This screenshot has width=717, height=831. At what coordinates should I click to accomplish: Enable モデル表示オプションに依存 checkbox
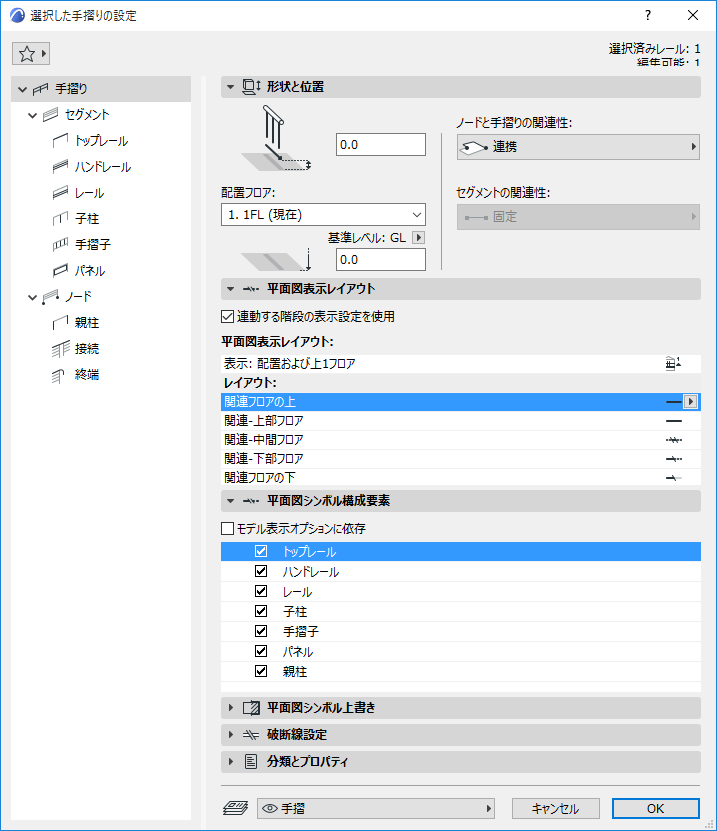(227, 528)
